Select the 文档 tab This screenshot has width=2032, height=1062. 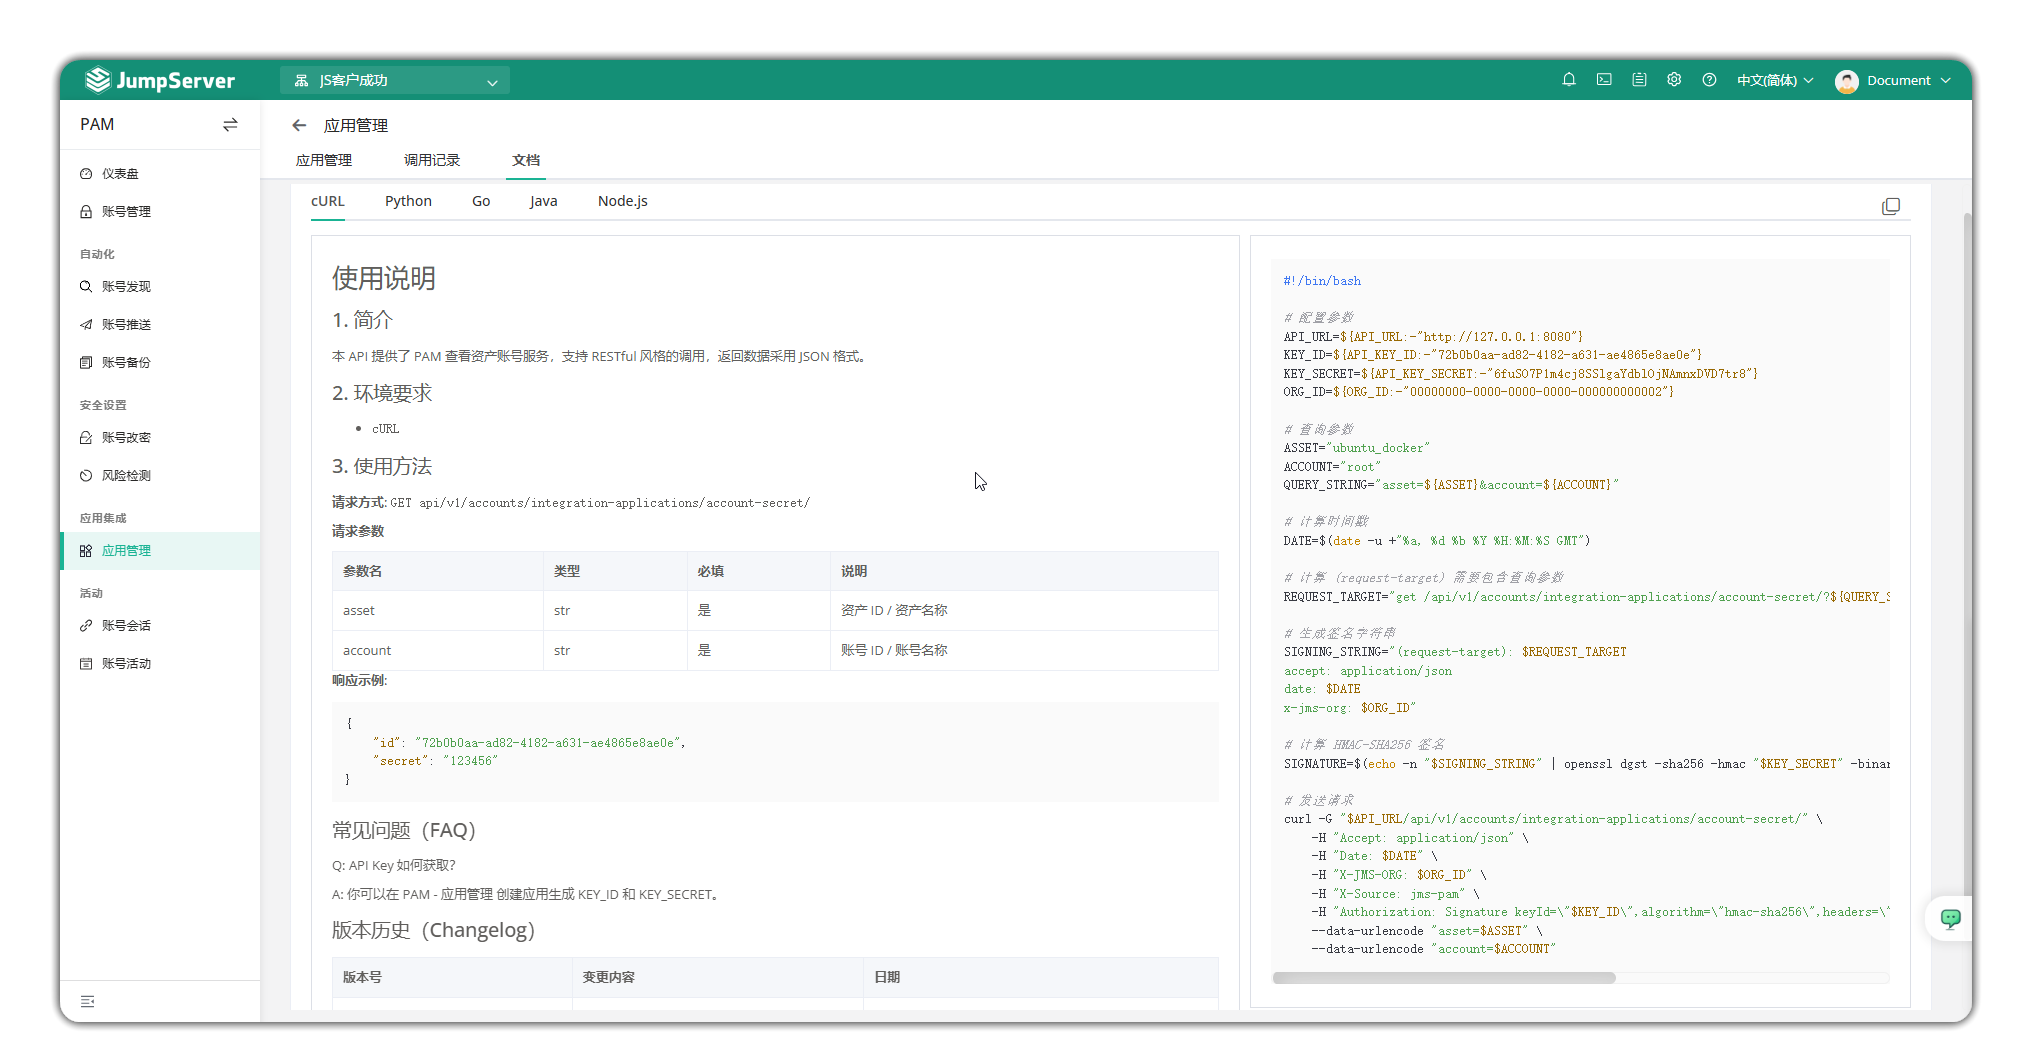tap(526, 160)
